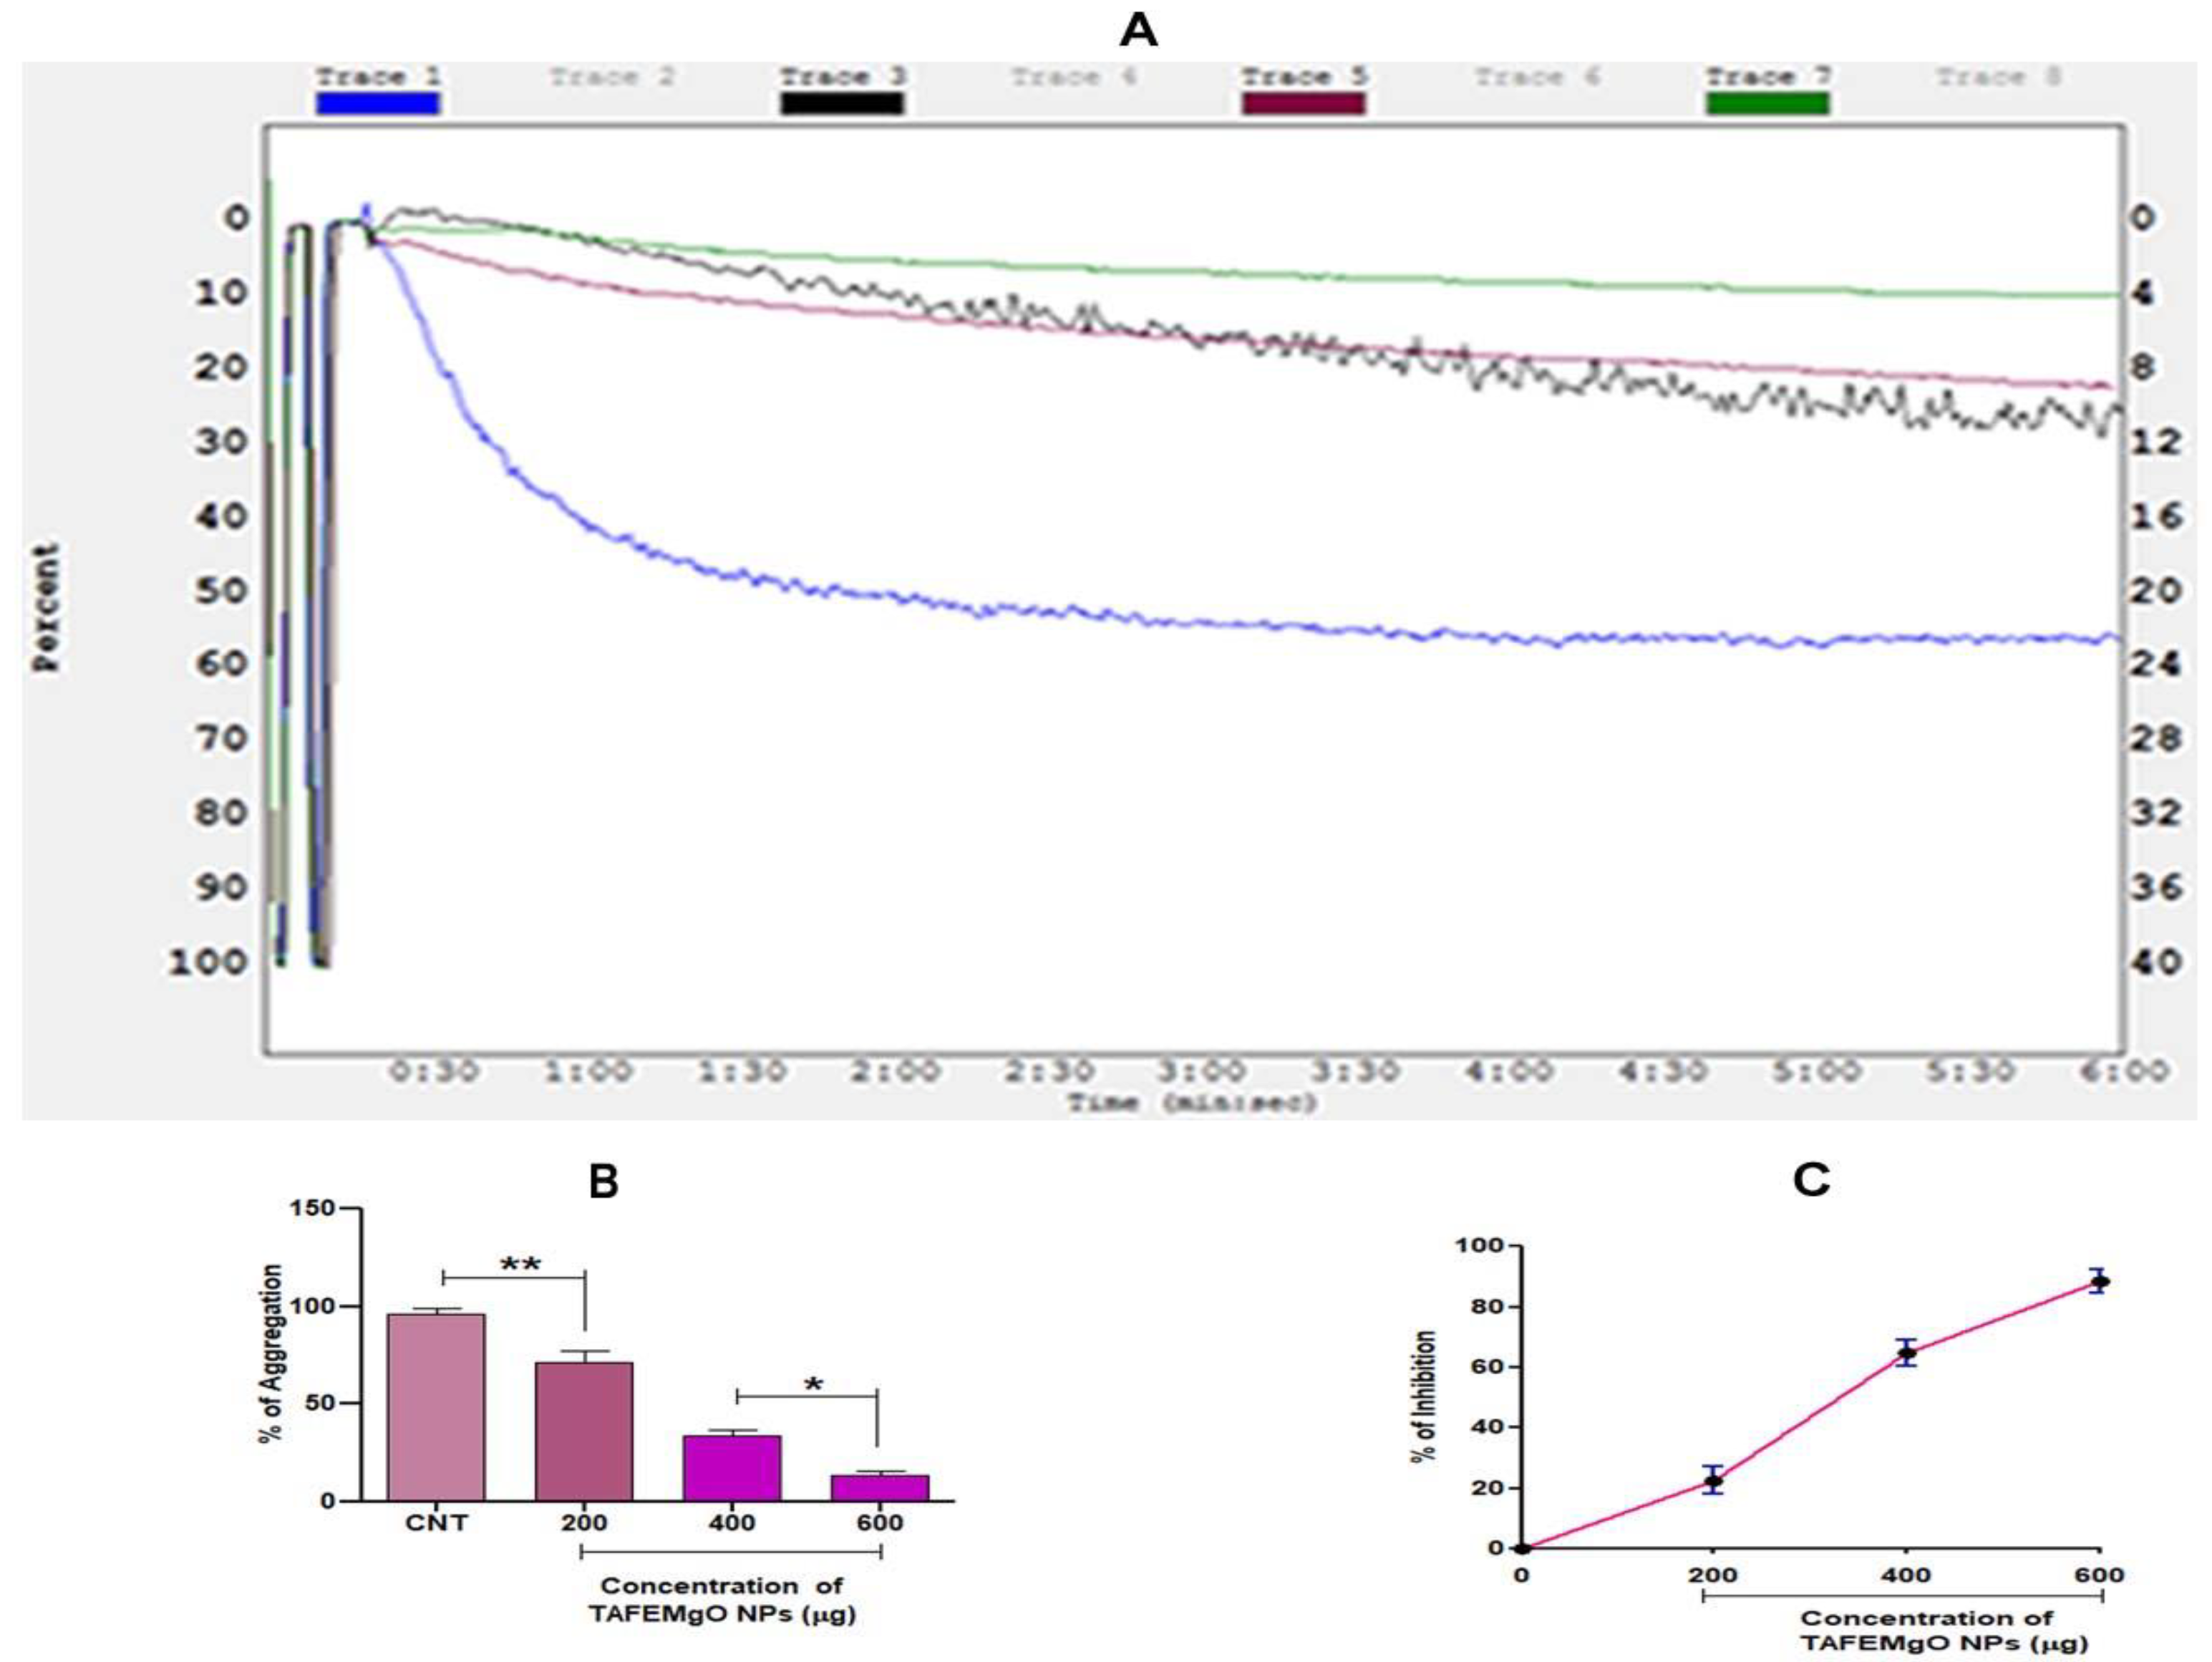Click the Trace 5 legend label
The image size is (2212, 1662).
(x=1304, y=77)
